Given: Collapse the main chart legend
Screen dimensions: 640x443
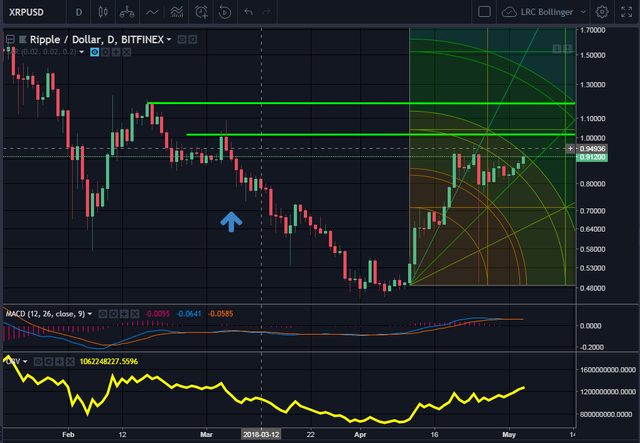Looking at the screenshot, I should tap(10, 40).
